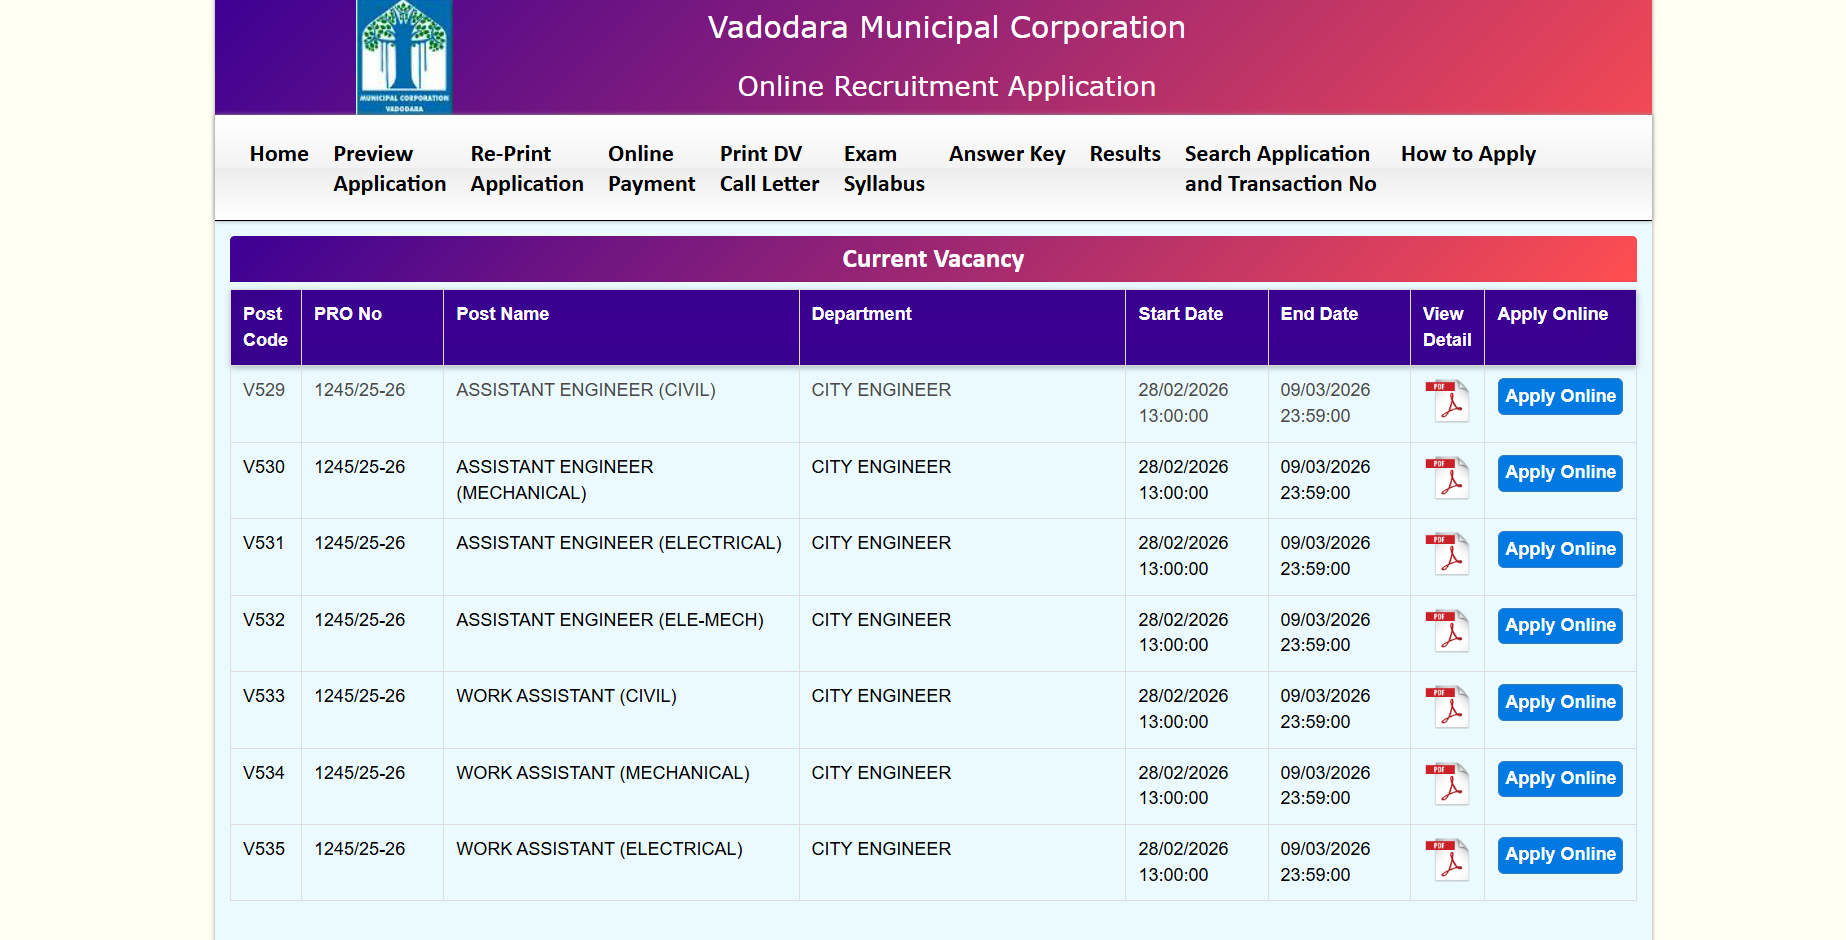This screenshot has width=1846, height=940.
Task: Apply Online for Assistant Engineer (Civil)
Action: click(1559, 396)
